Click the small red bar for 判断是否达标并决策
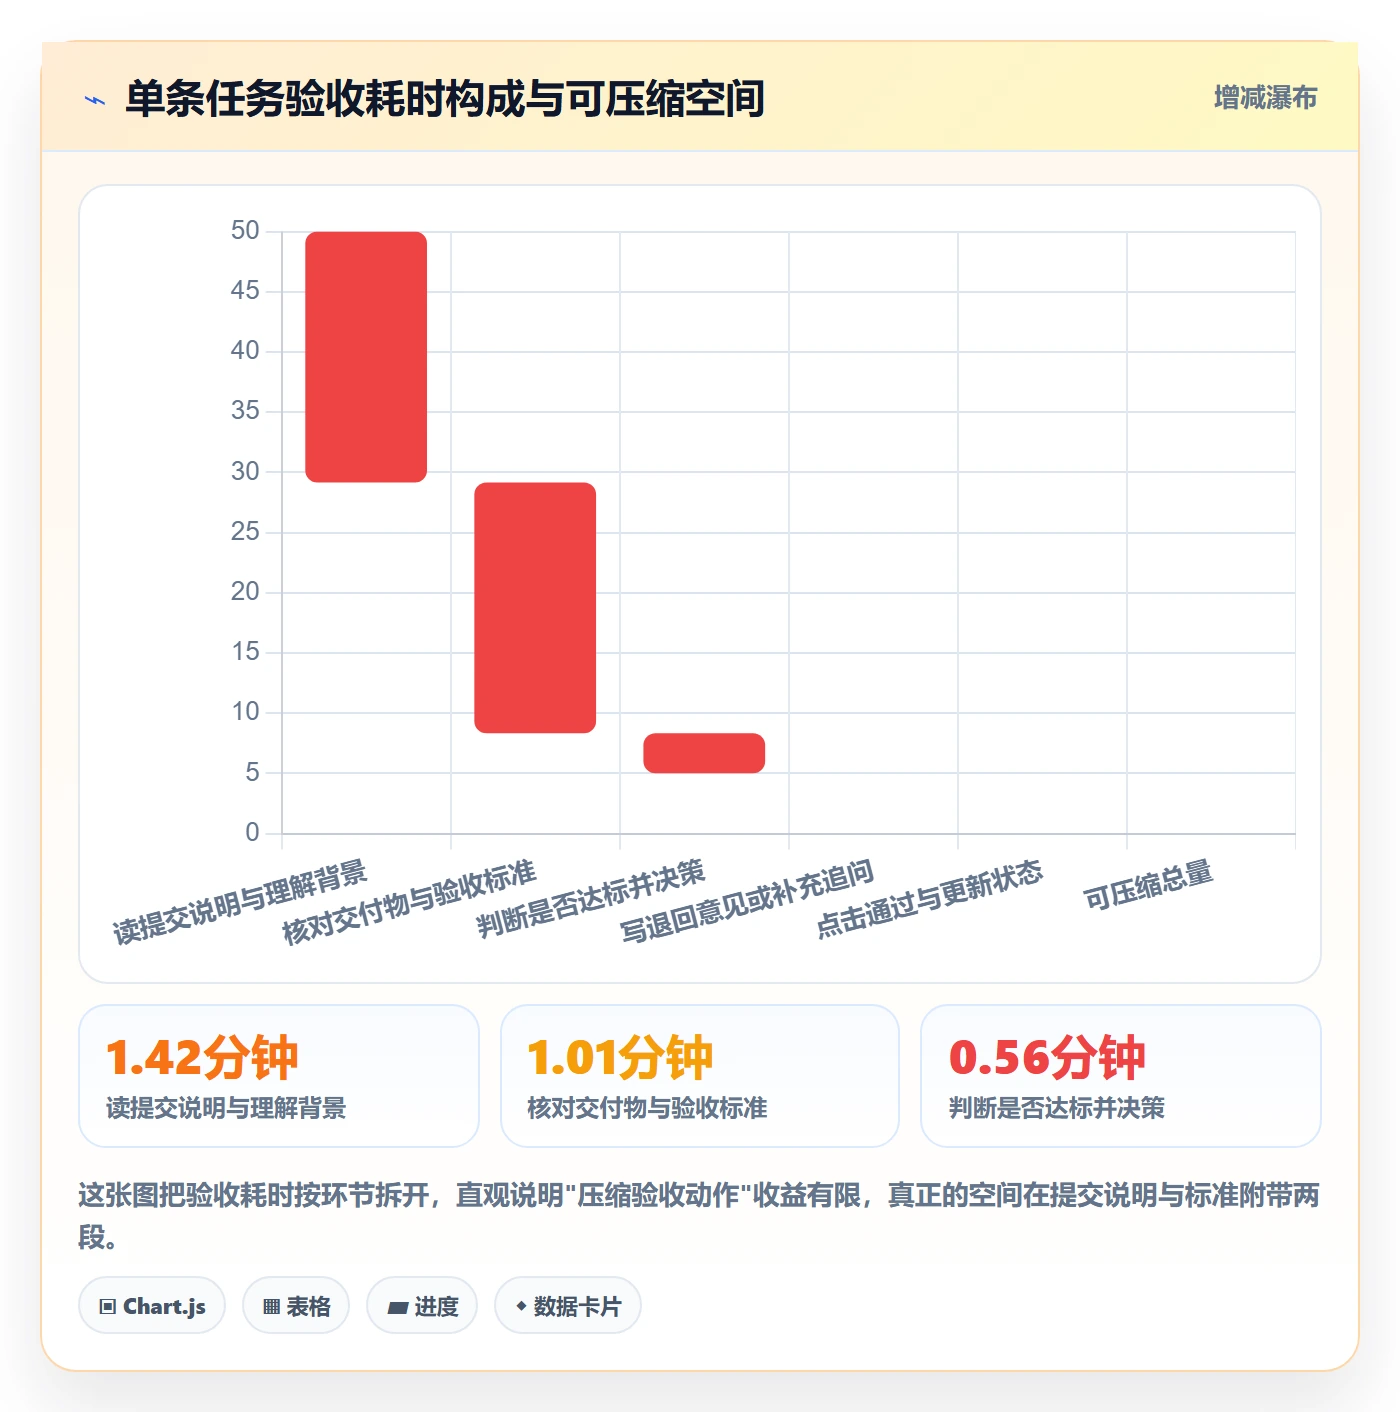1400x1412 pixels. pyautogui.click(x=704, y=753)
